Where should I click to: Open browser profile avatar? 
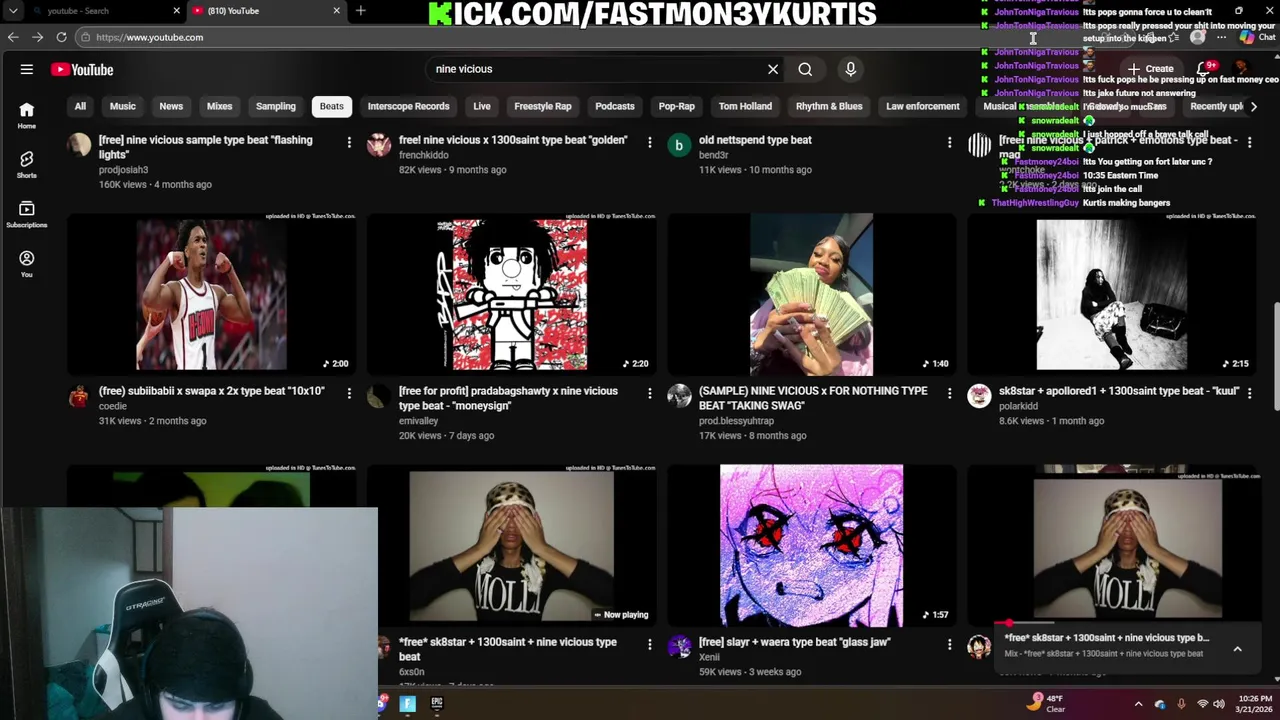point(1197,37)
